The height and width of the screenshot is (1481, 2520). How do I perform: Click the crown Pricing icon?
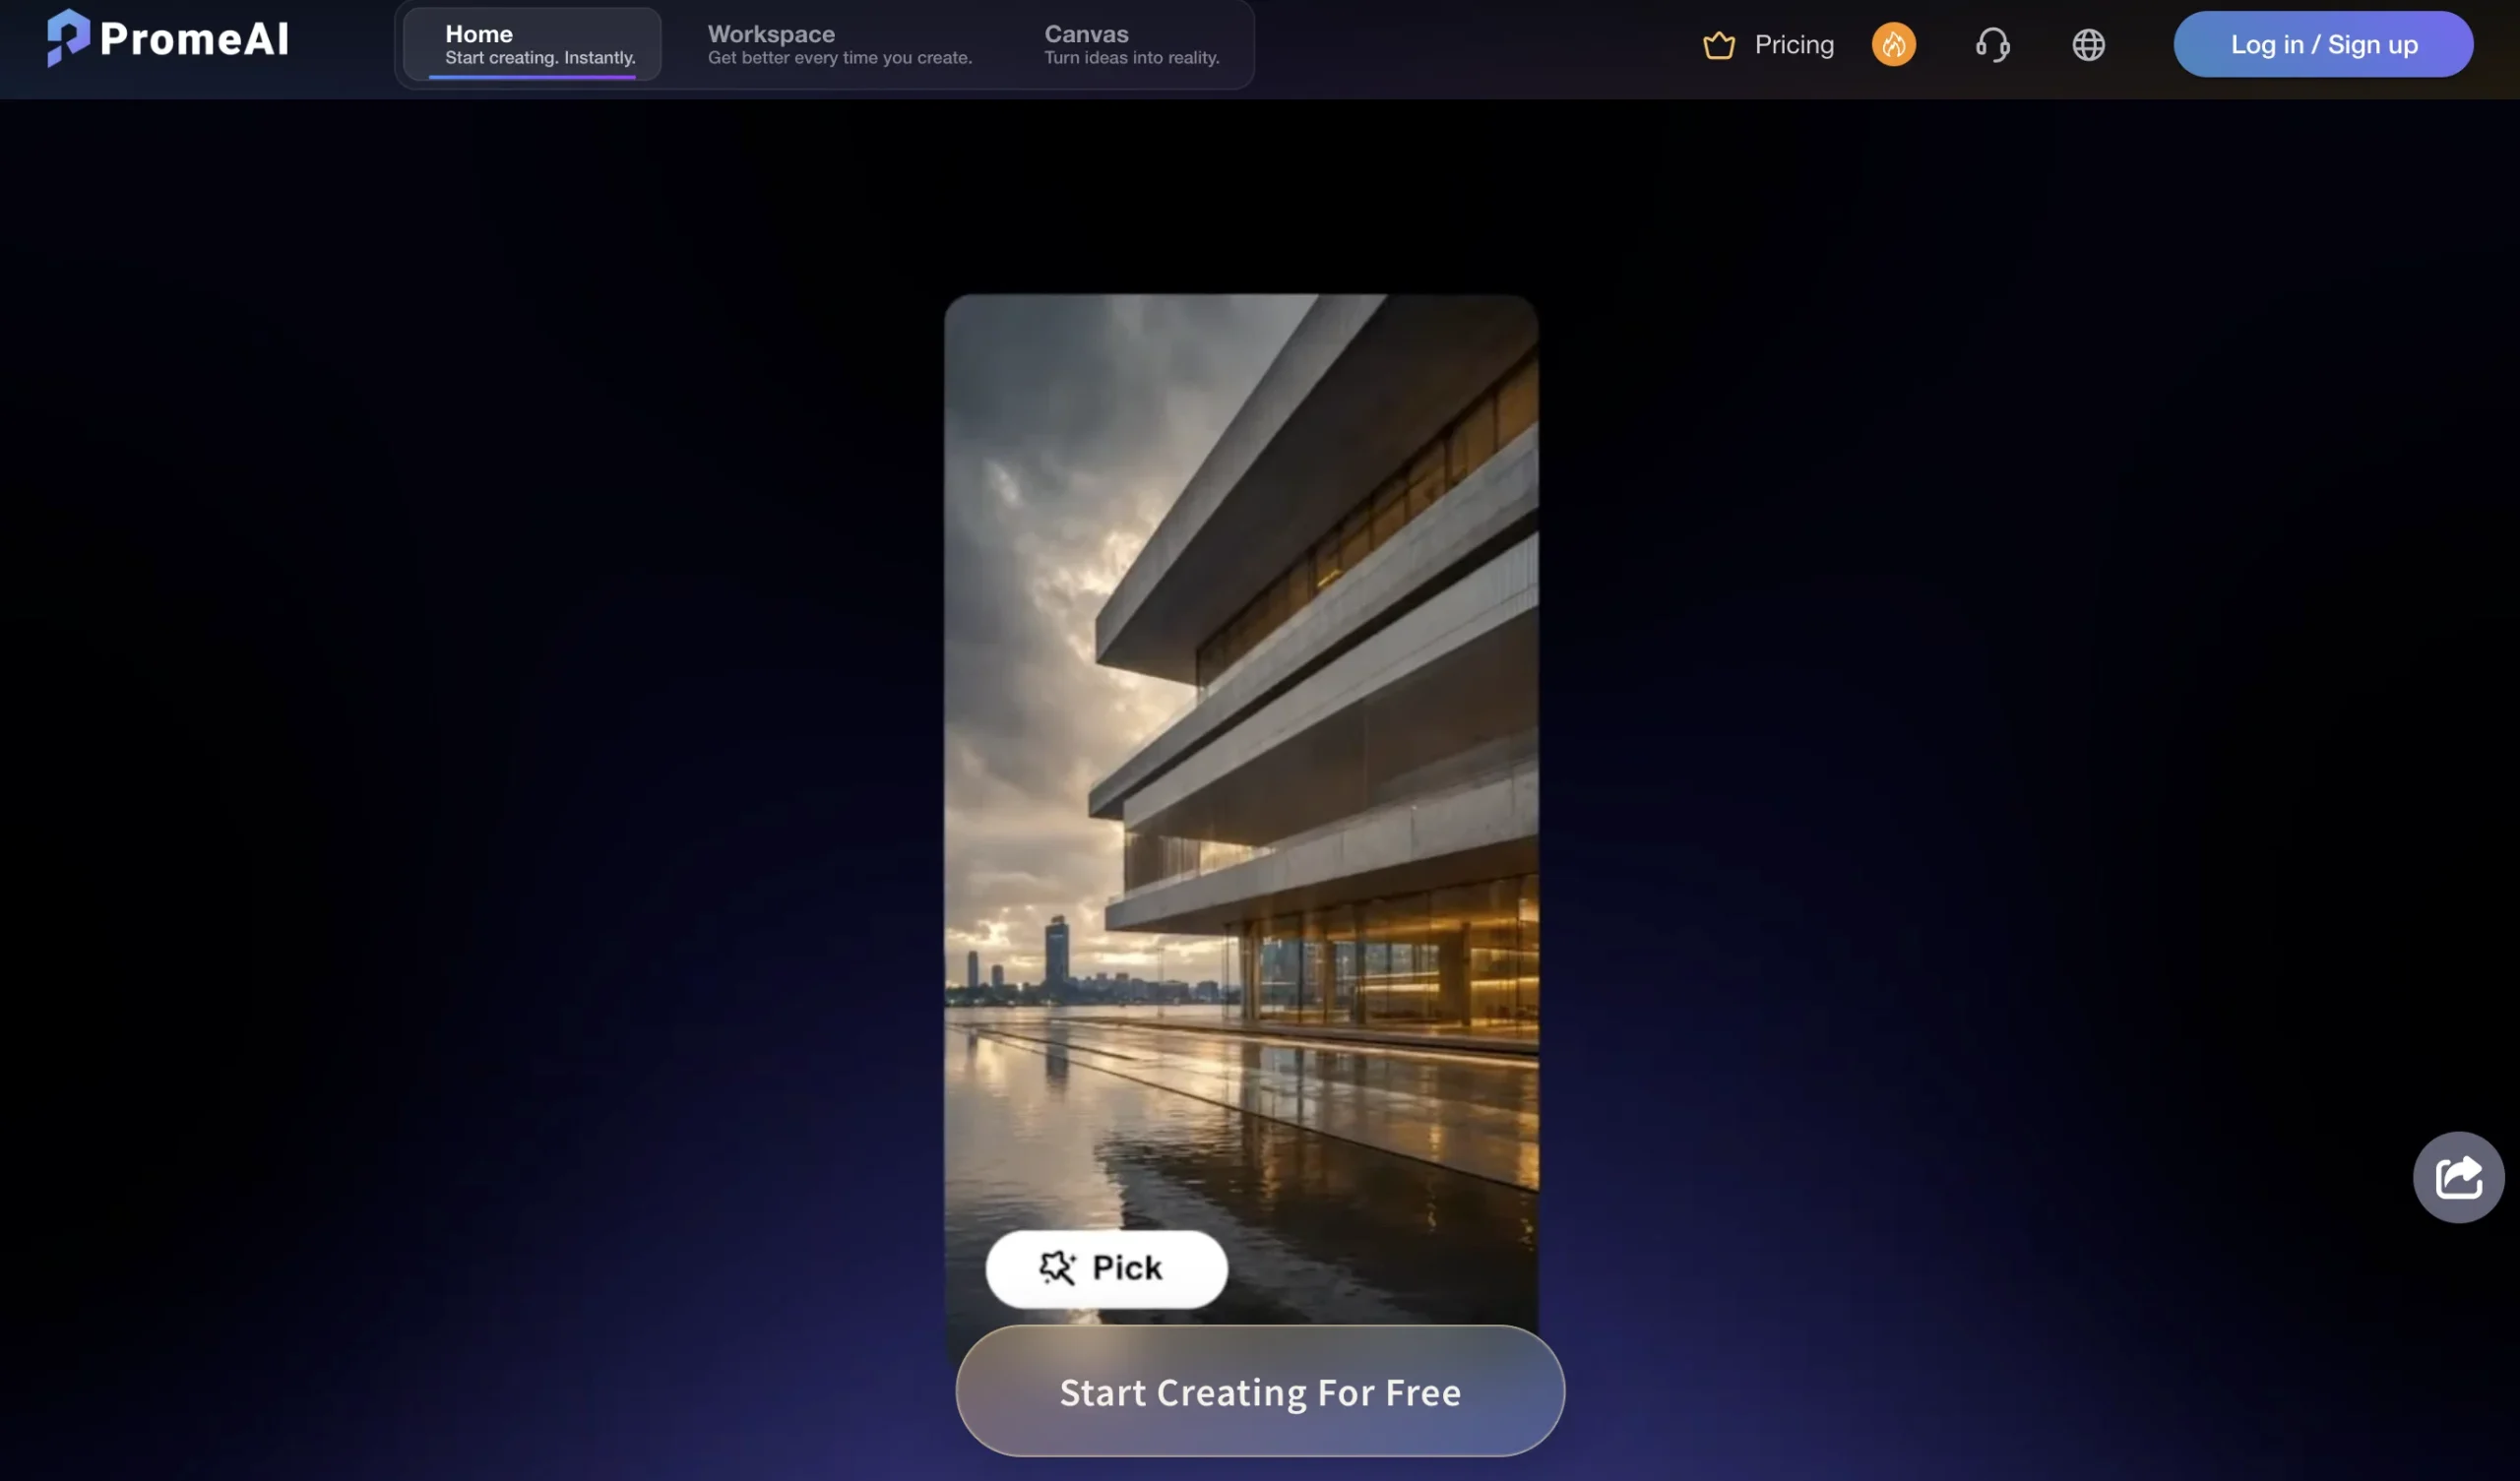point(1718,45)
